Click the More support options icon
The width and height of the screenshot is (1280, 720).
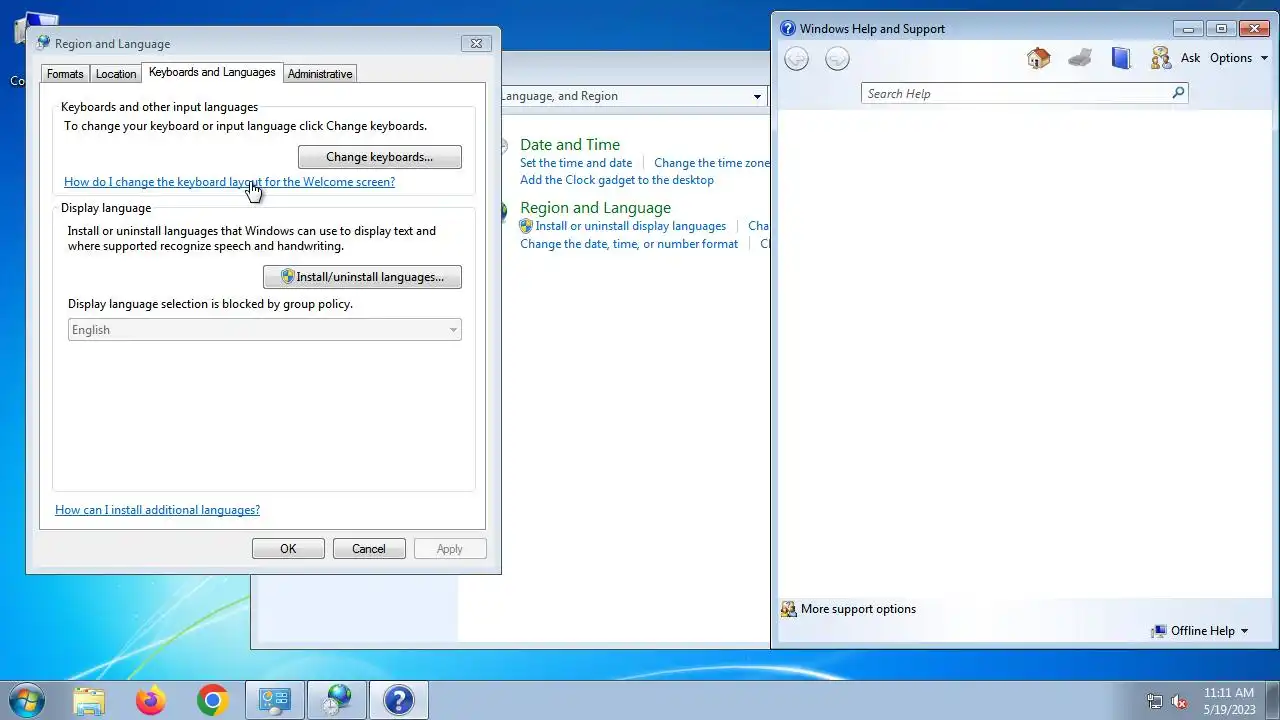click(x=788, y=609)
